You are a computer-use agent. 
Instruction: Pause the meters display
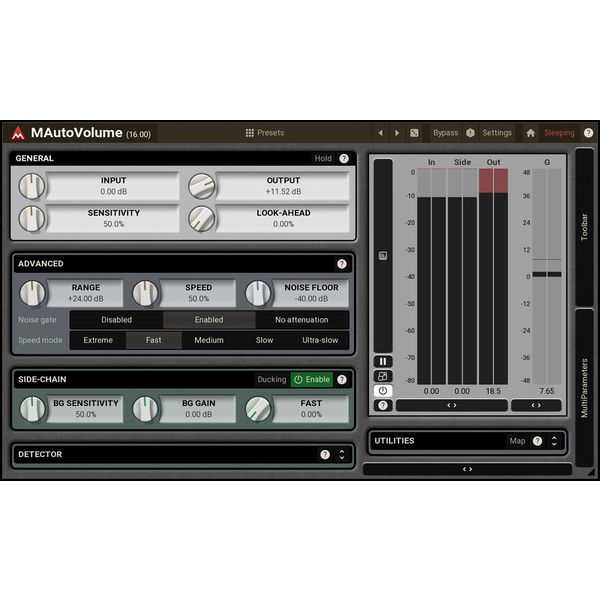coord(383,362)
